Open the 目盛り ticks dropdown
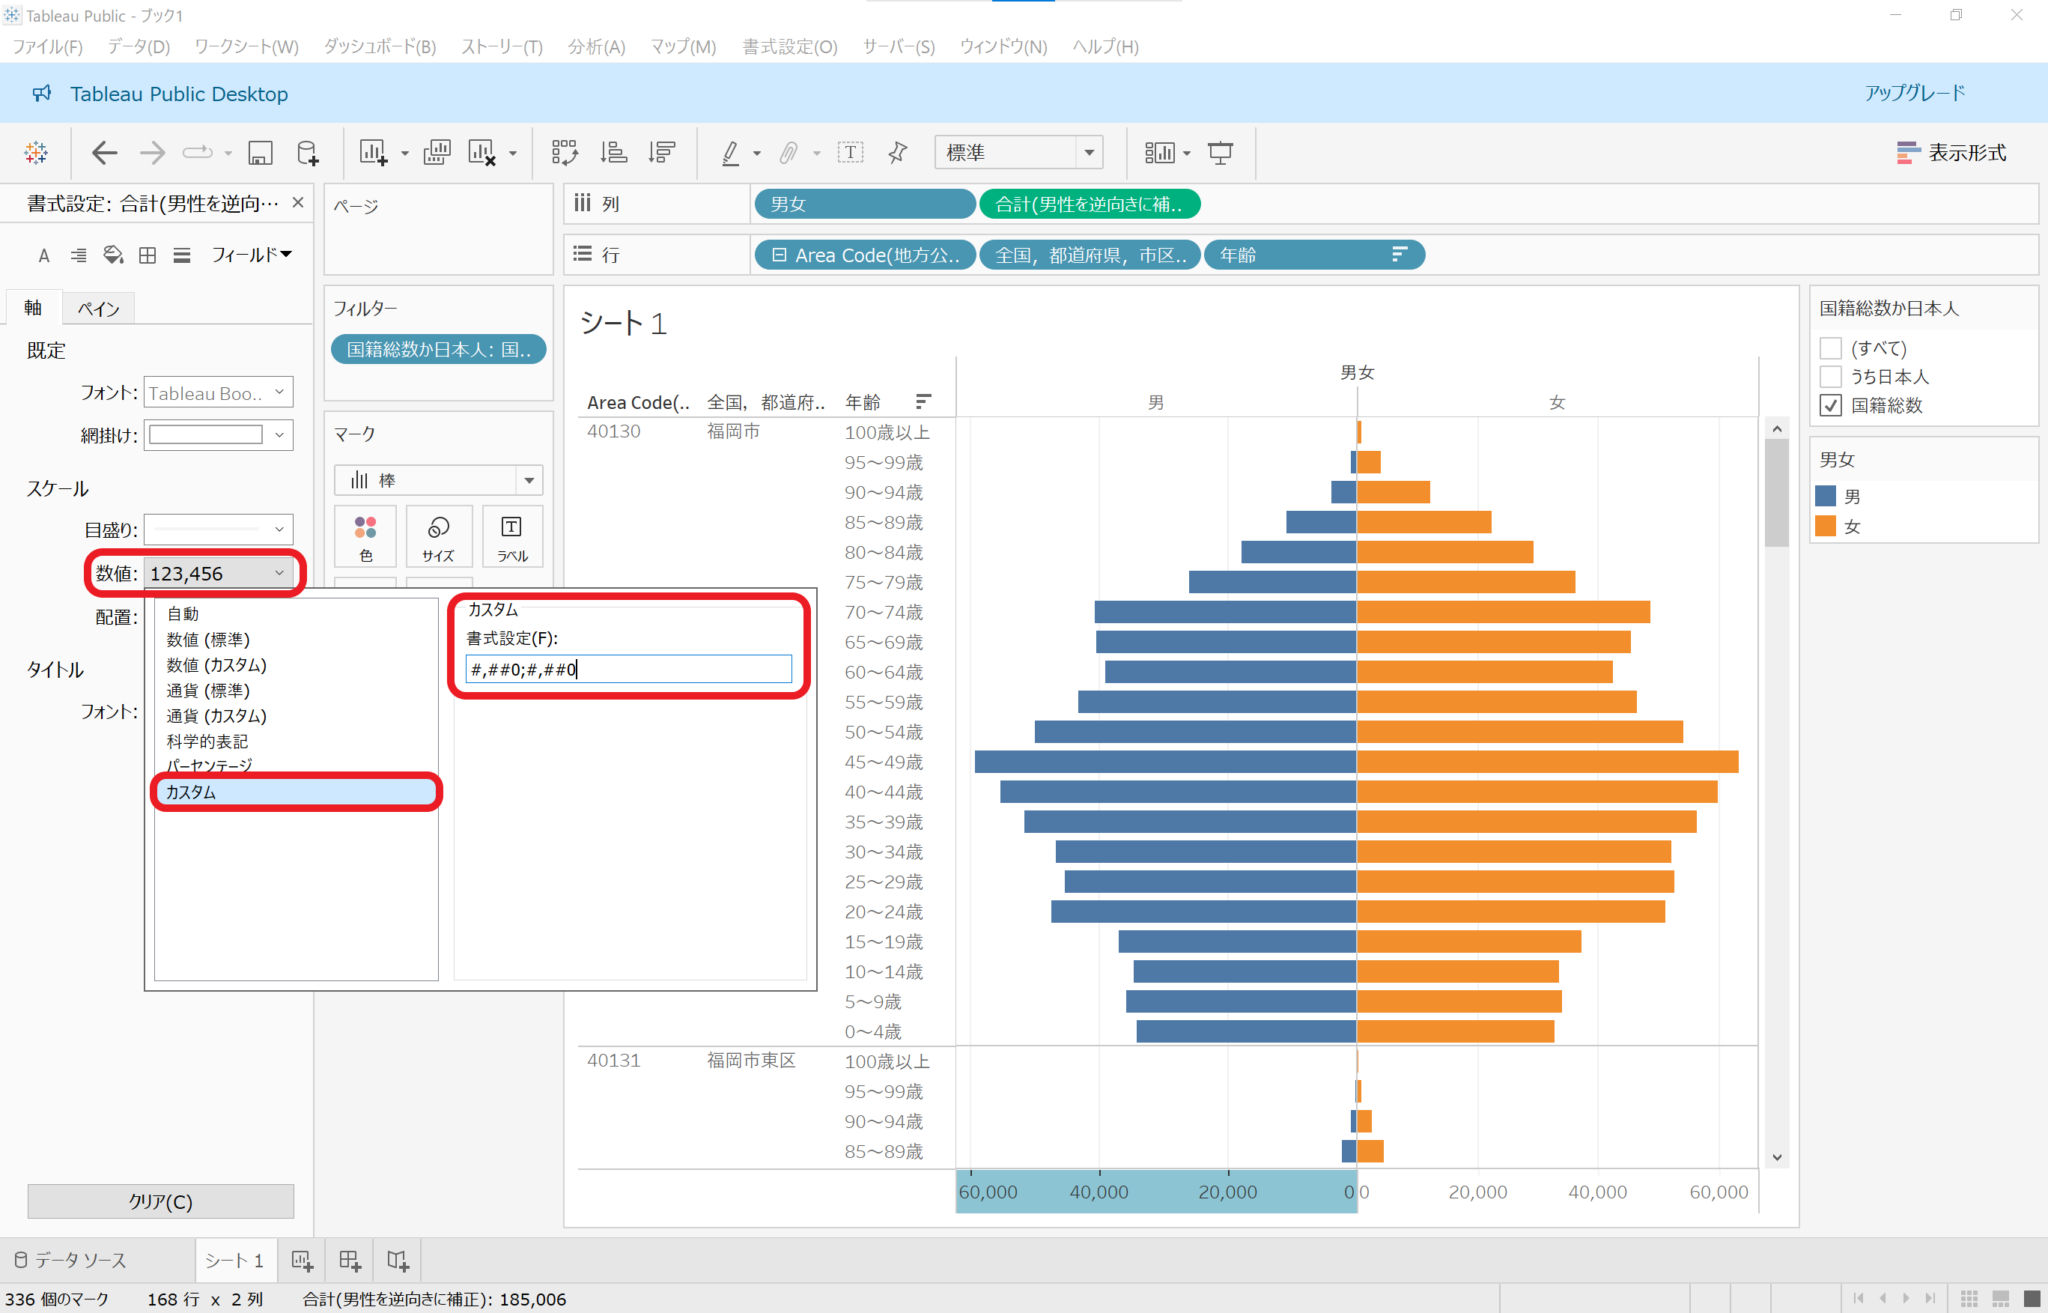 tap(218, 529)
